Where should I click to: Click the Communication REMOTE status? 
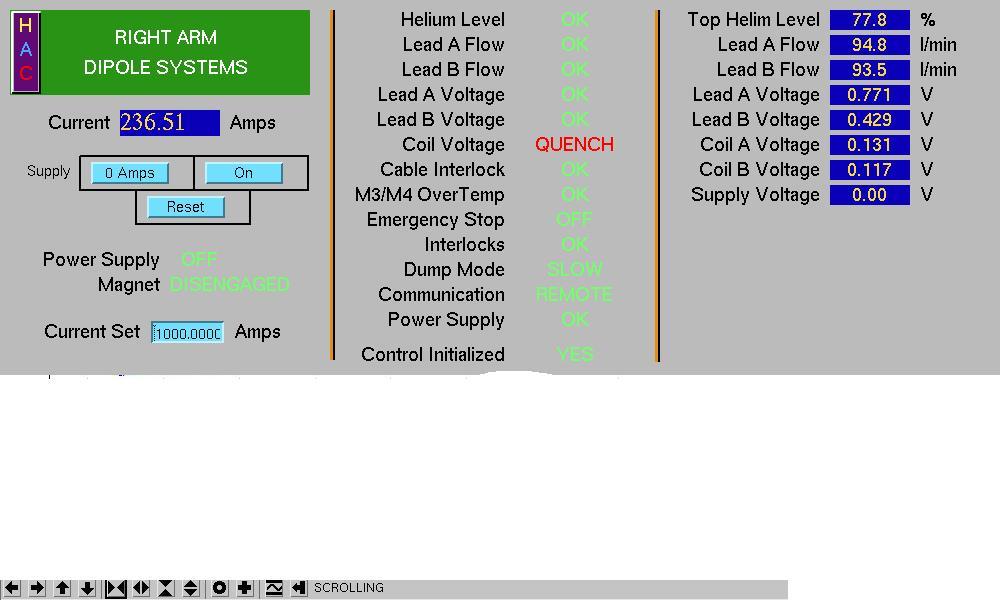[574, 295]
